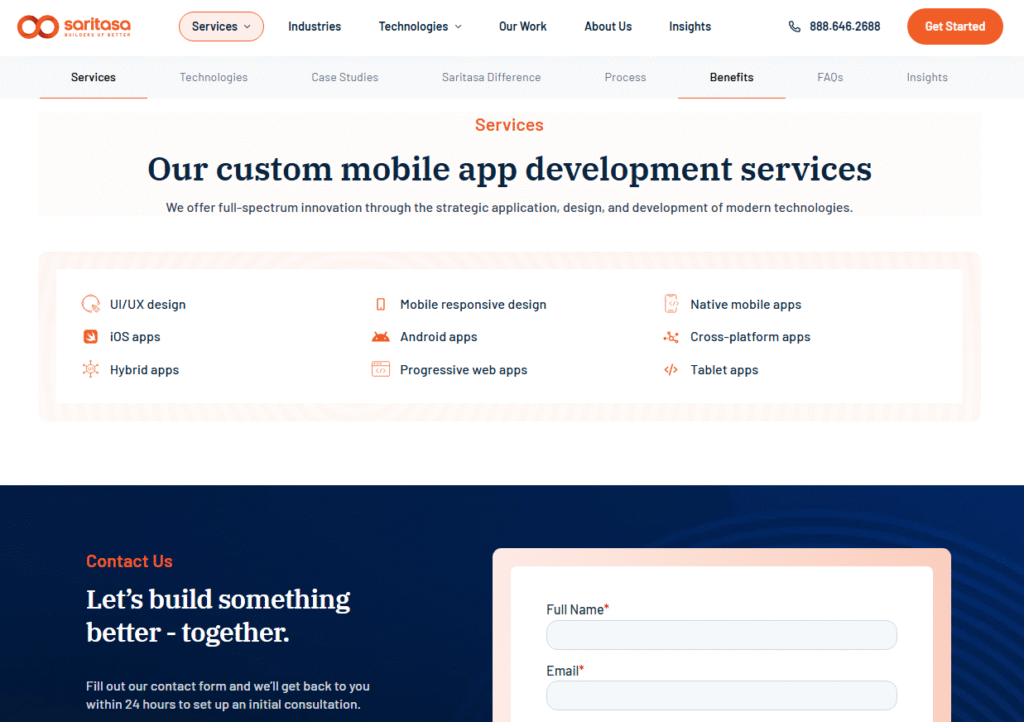Click the Cross-platform apps text
This screenshot has height=722, width=1024.
pos(750,337)
